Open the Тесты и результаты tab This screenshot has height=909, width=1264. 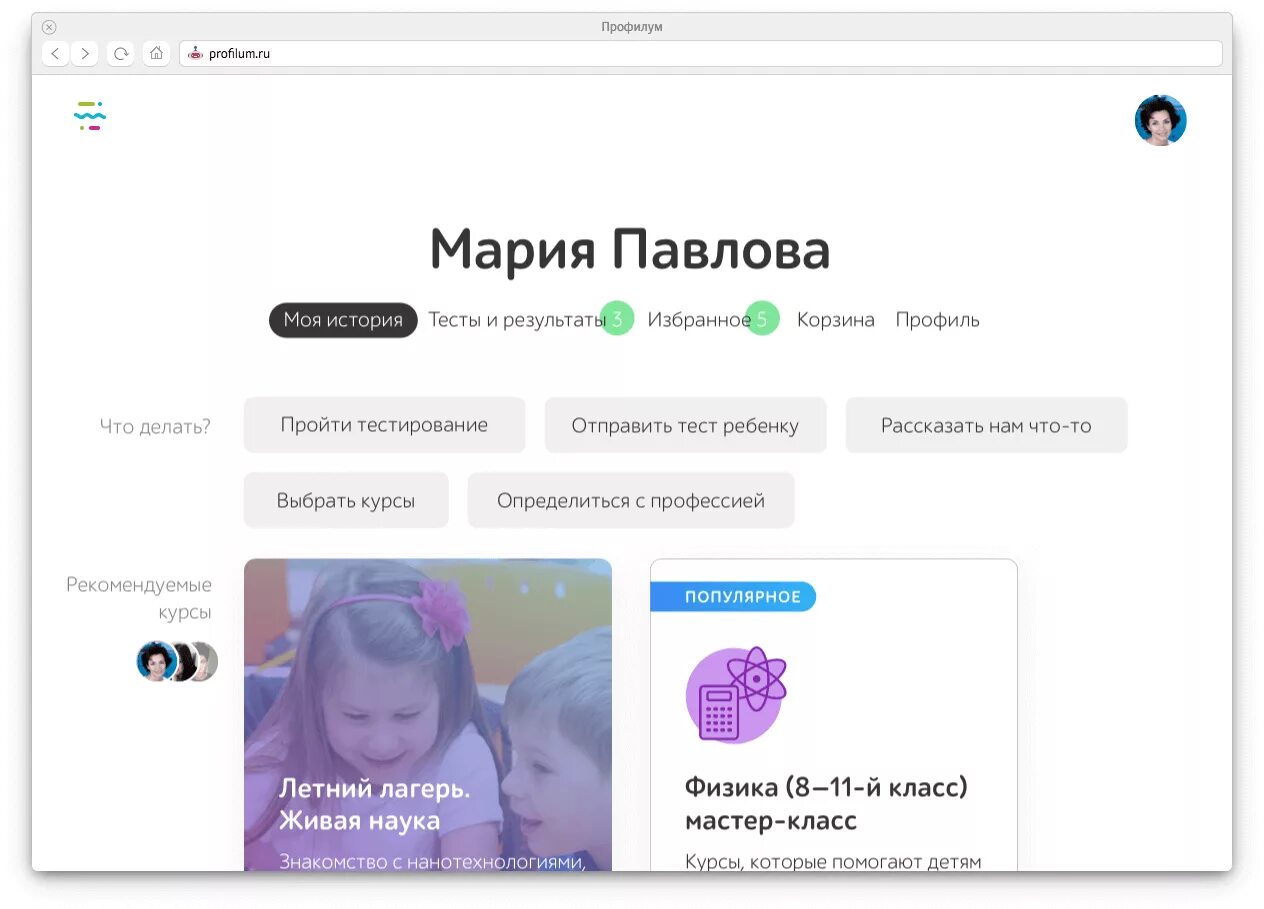pos(517,320)
